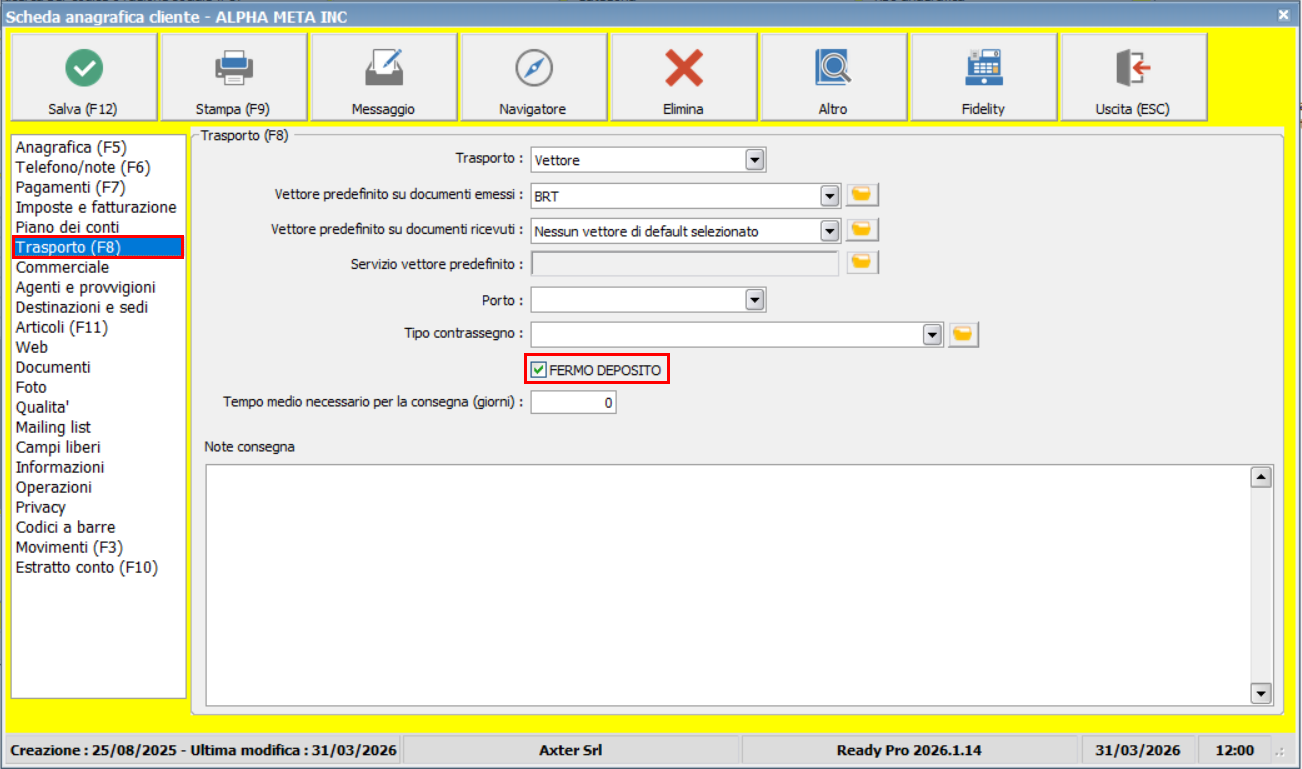1302x769 pixels.
Task: Open the Qualita' section
Action: tap(98, 407)
